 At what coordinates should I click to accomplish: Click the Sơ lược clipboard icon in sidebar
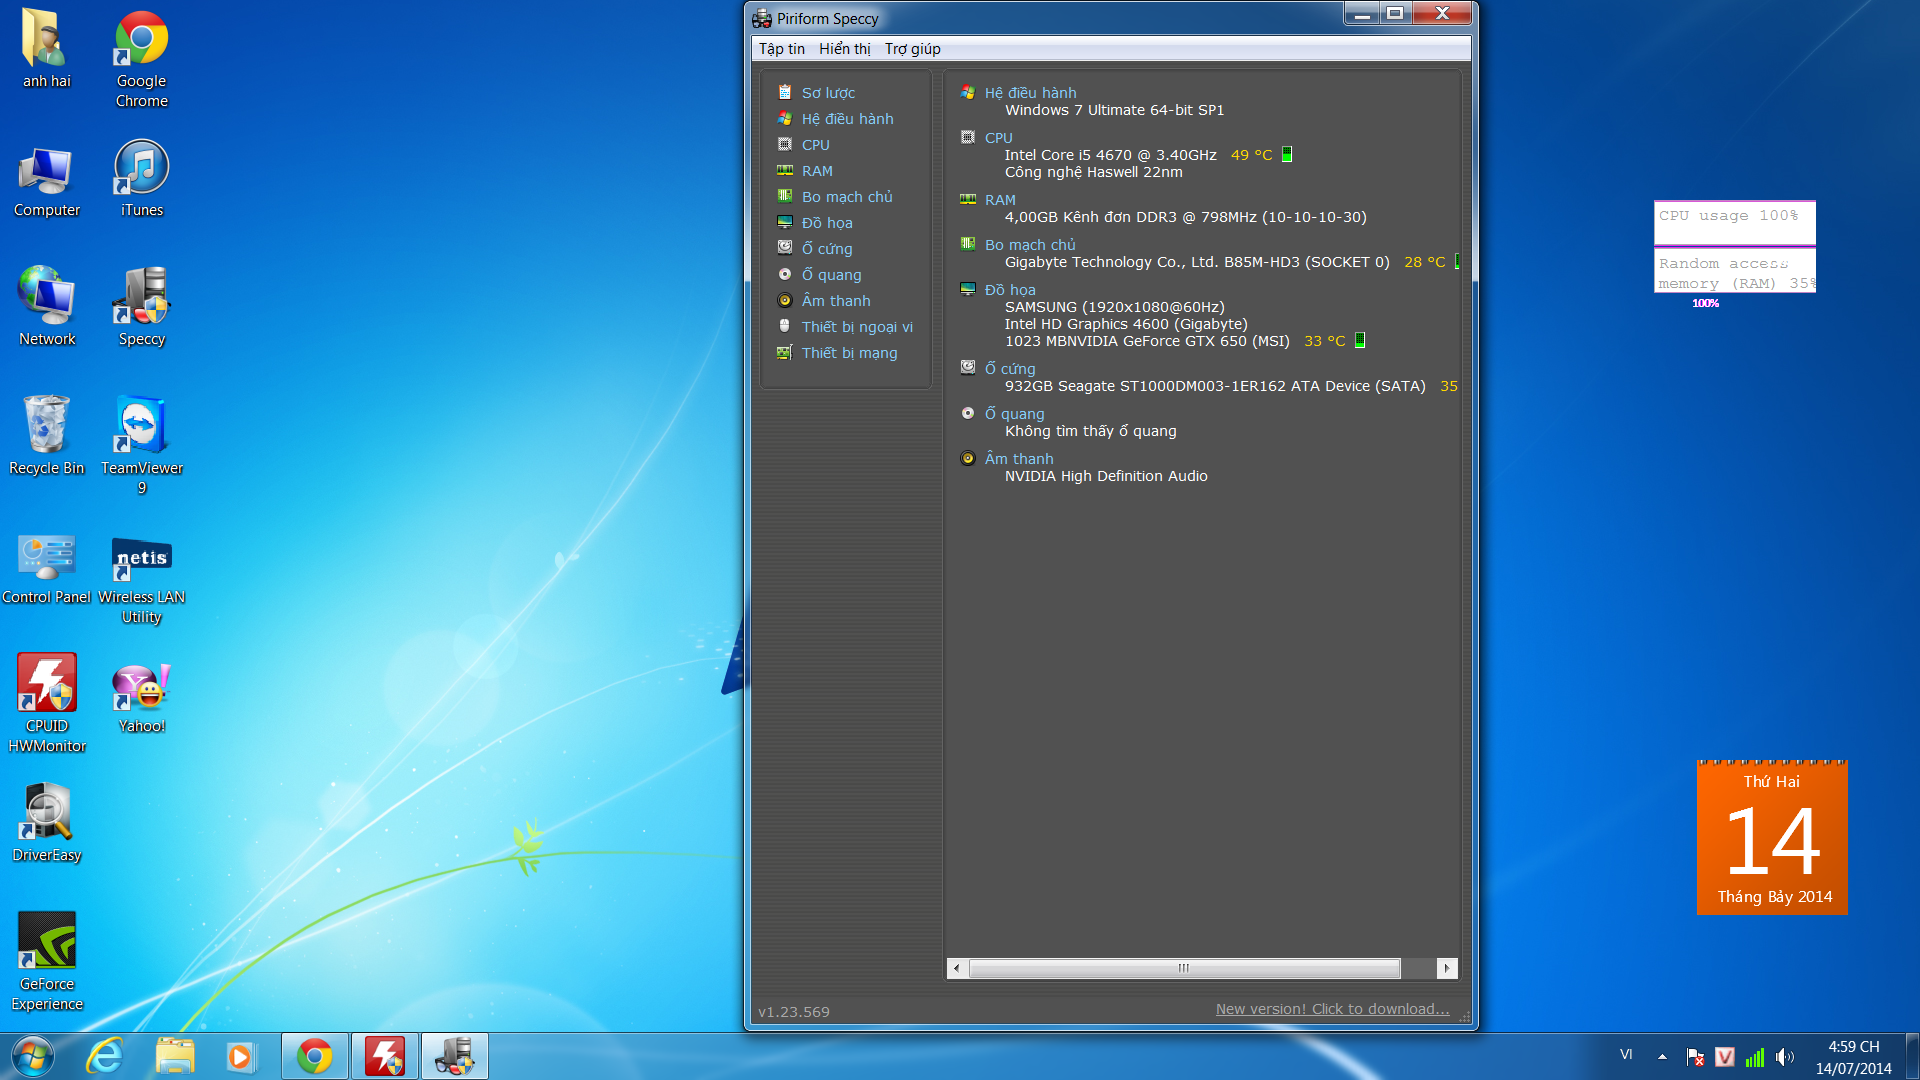tap(785, 92)
